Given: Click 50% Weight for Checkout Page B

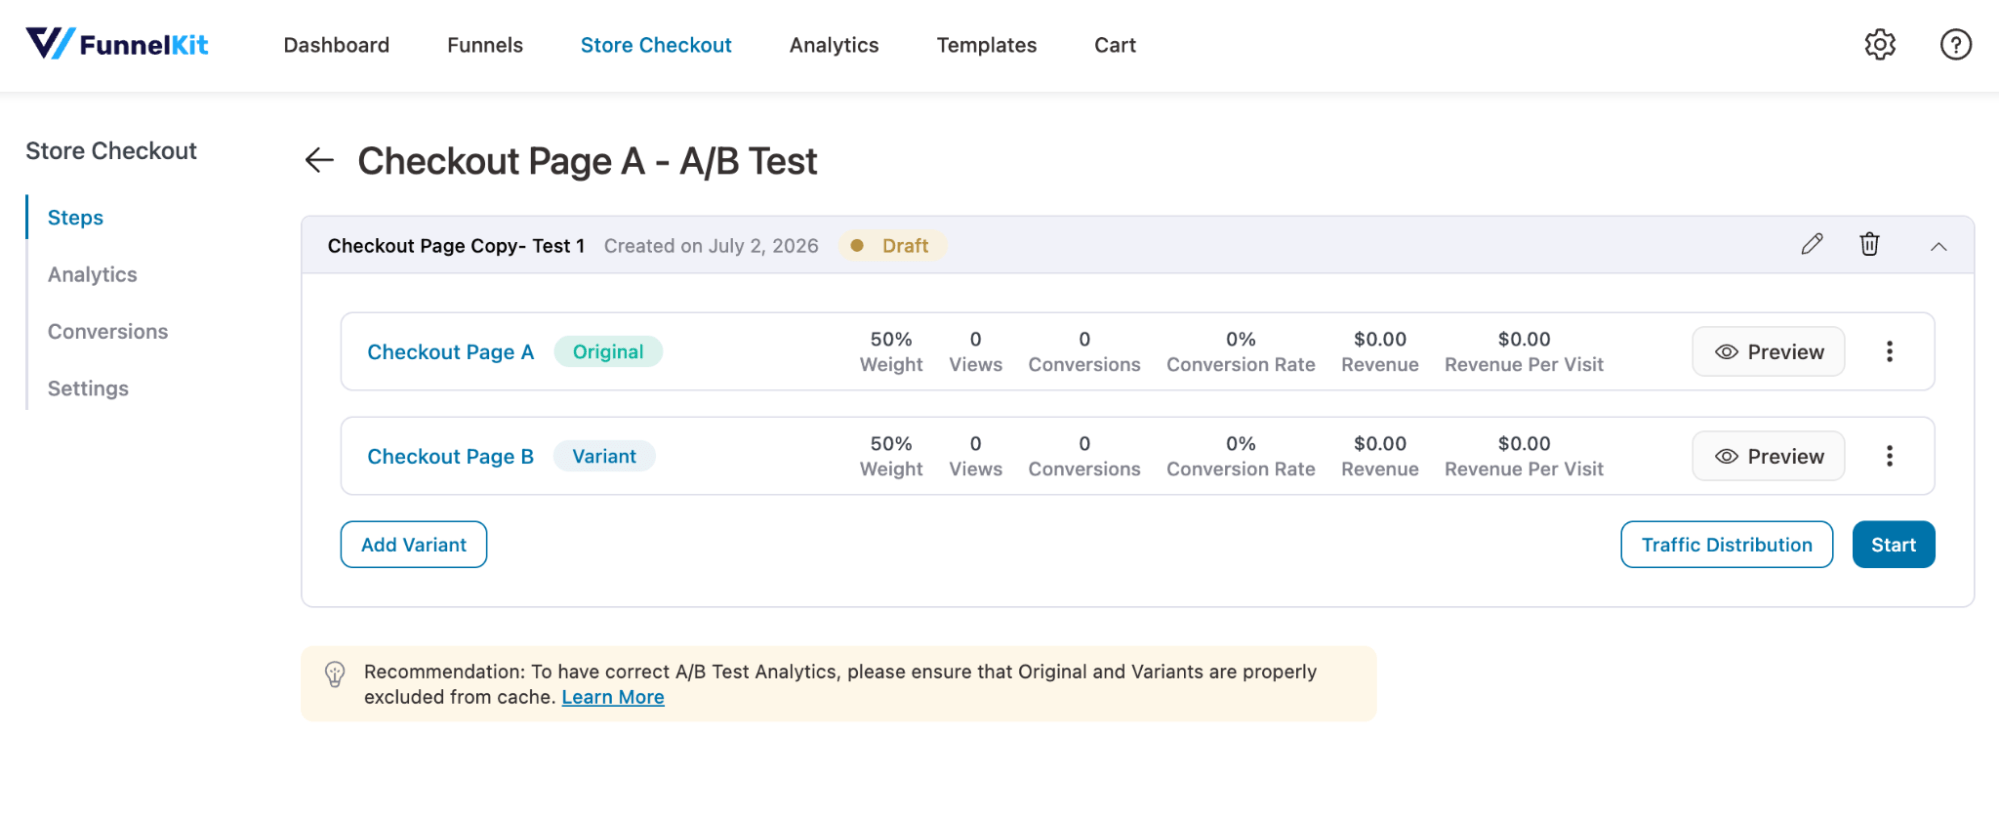Looking at the screenshot, I should [x=891, y=456].
